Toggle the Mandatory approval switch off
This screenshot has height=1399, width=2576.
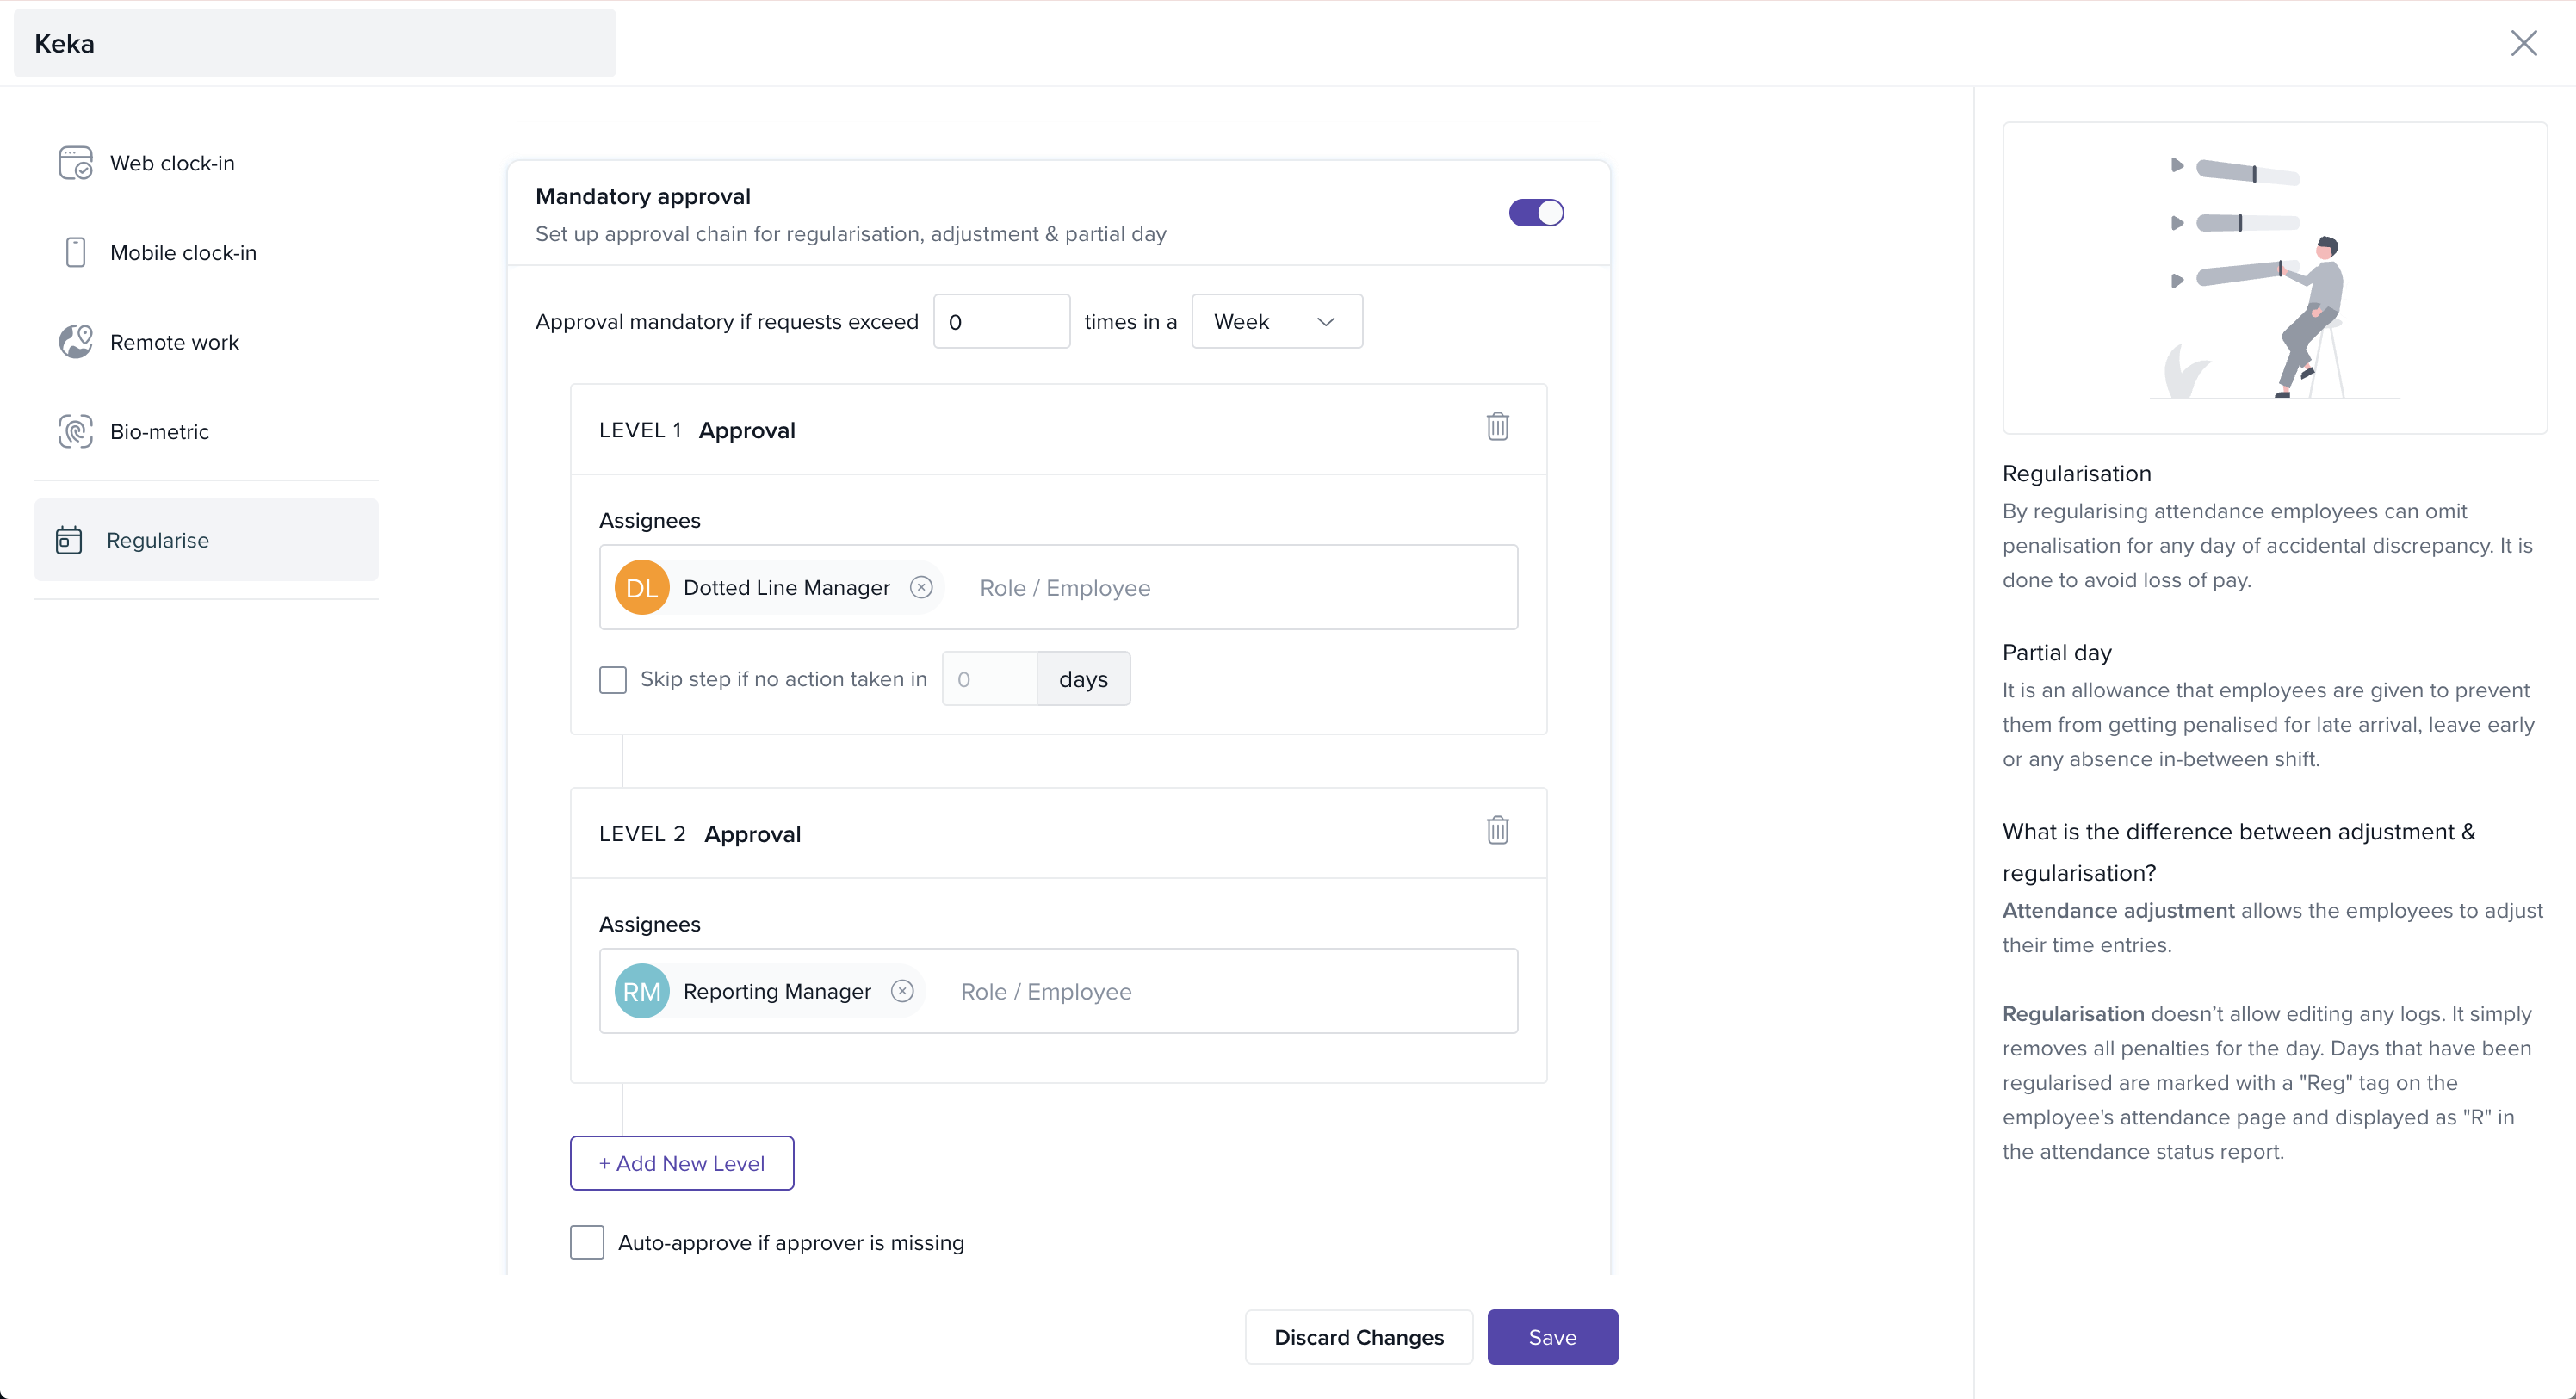1536,213
